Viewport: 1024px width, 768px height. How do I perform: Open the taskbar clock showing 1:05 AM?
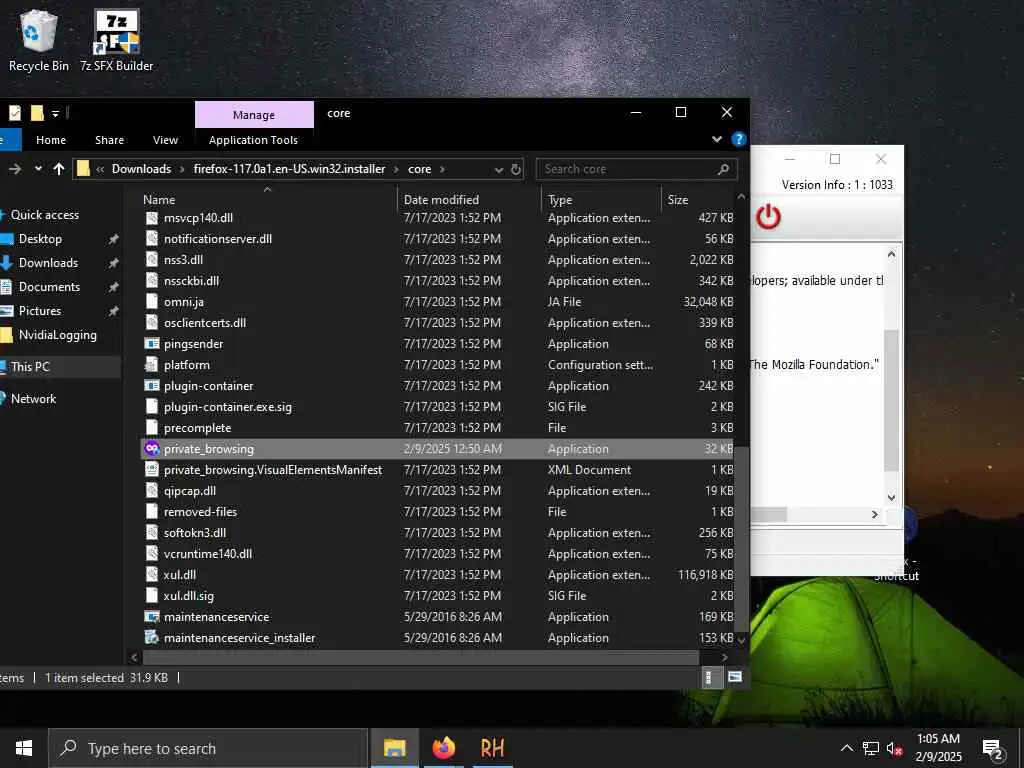click(938, 748)
